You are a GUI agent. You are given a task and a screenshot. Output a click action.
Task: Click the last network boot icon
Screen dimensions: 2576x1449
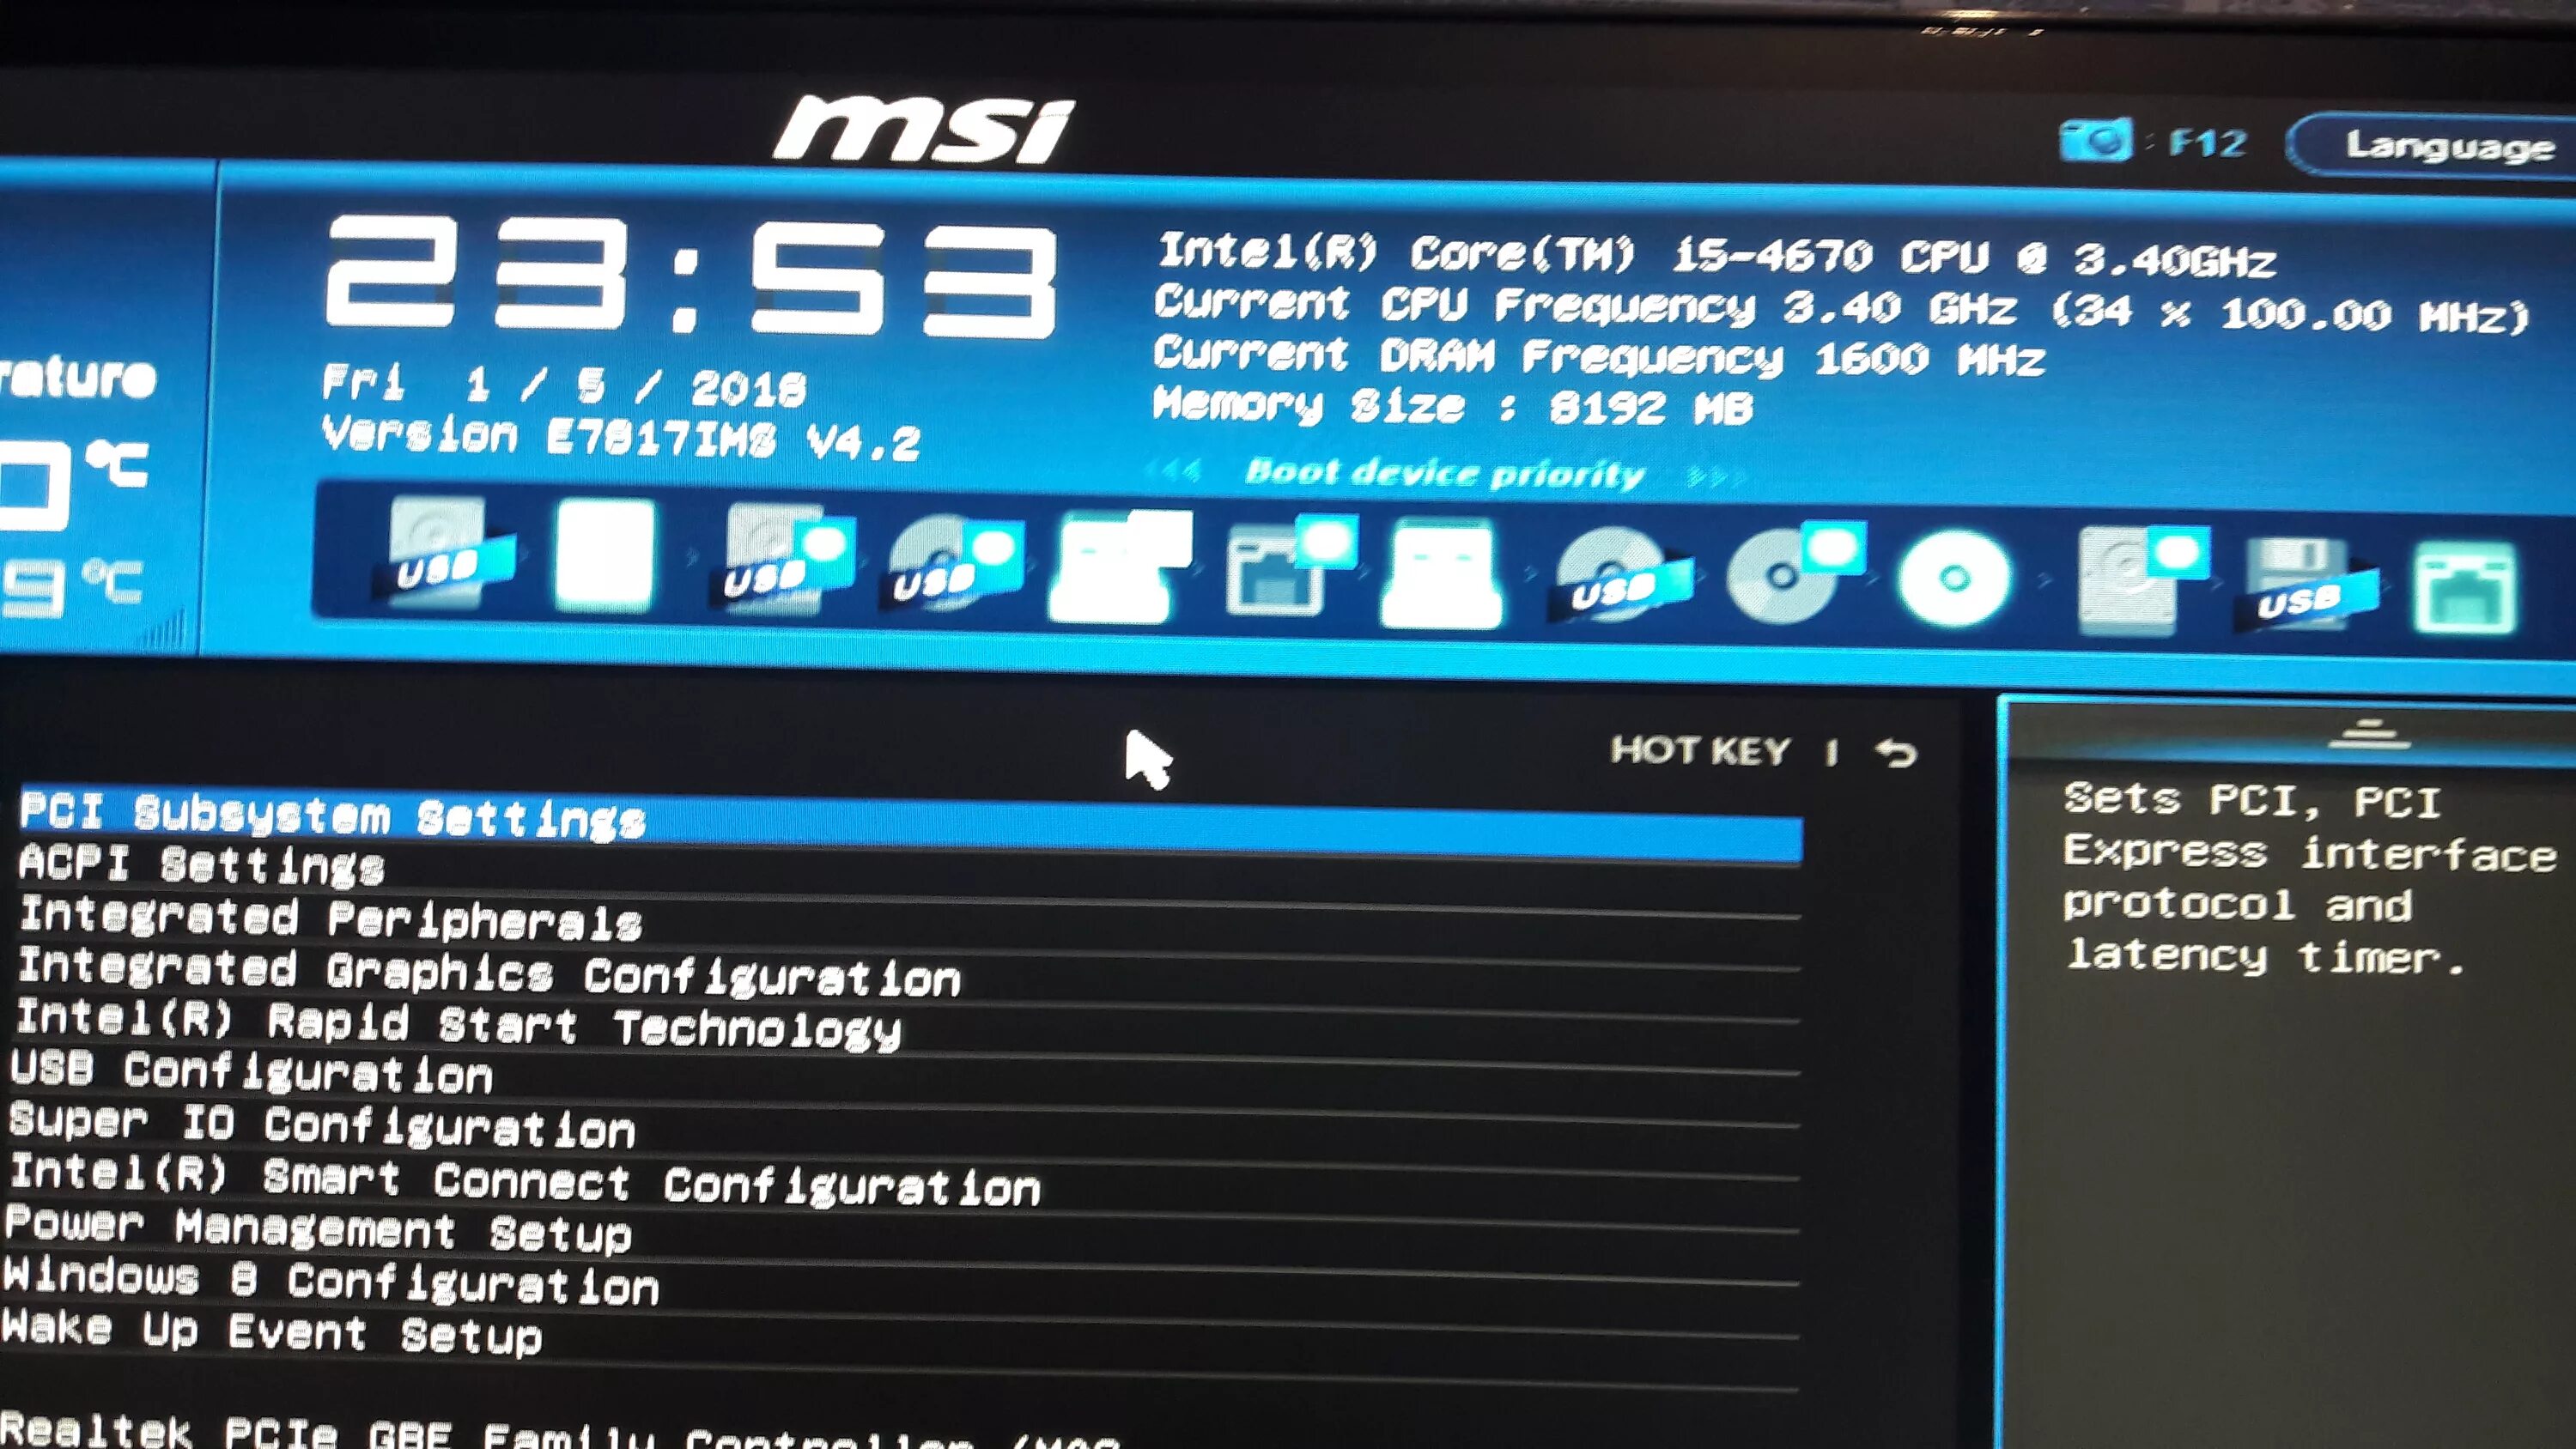[x=2465, y=587]
